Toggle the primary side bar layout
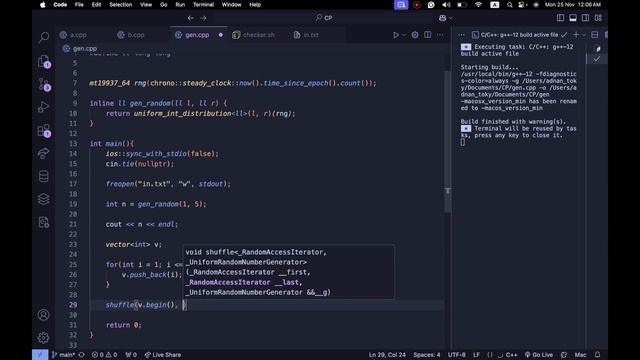The image size is (640, 360). 560,18
